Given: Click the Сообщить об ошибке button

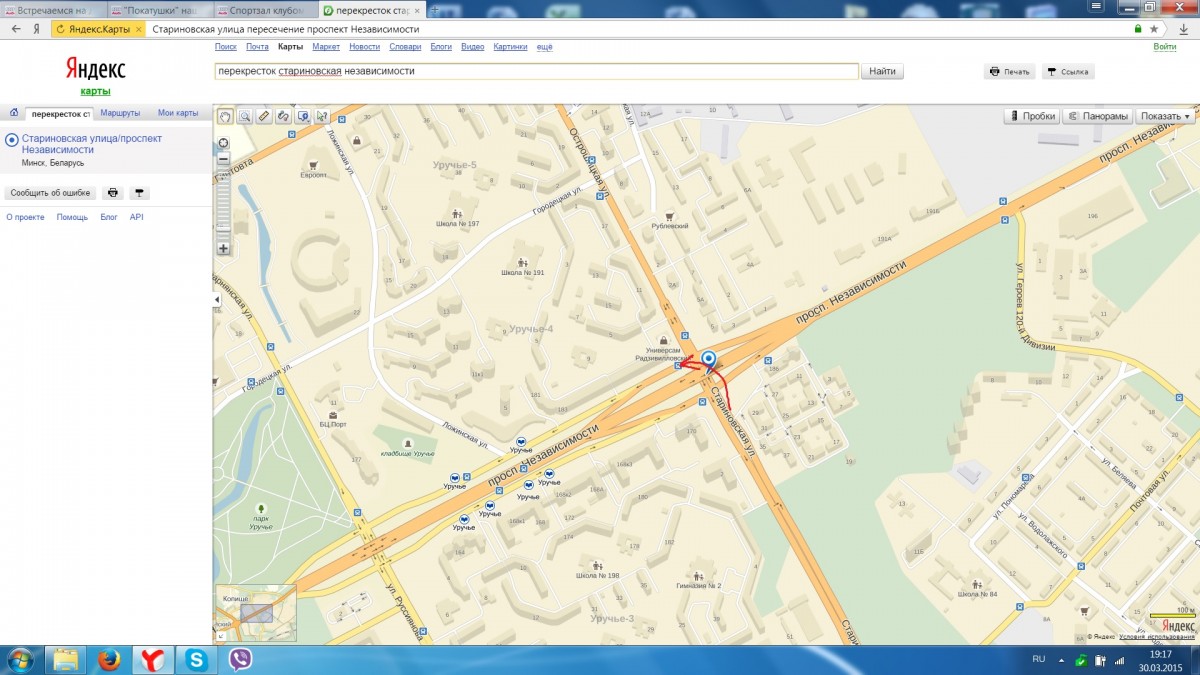Looking at the screenshot, I should click(51, 193).
